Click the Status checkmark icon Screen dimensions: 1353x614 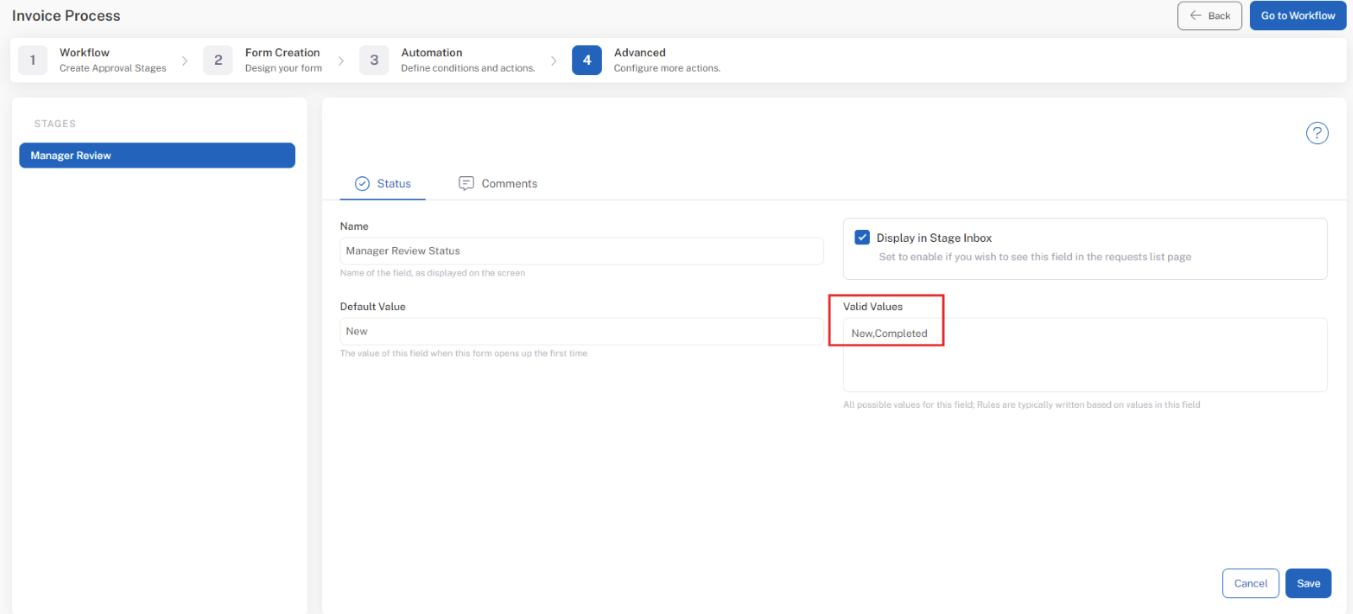[x=362, y=183]
